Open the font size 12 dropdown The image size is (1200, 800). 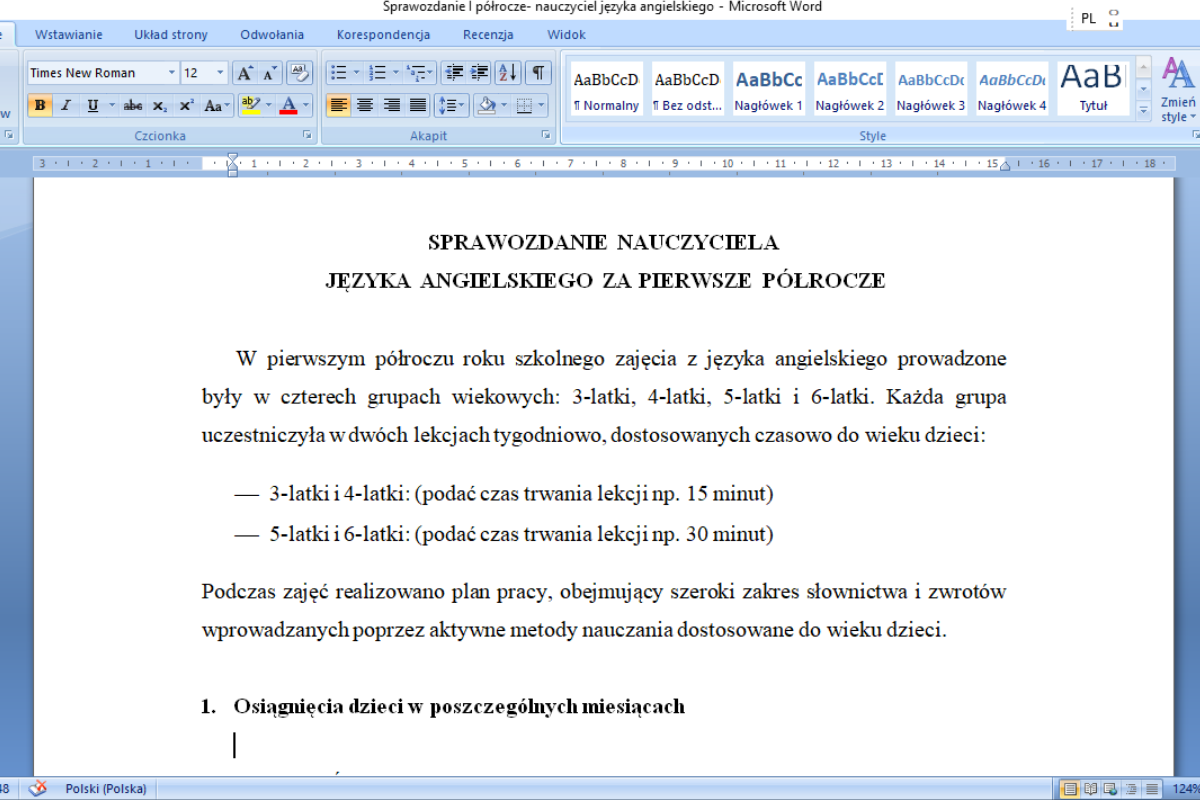(220, 73)
